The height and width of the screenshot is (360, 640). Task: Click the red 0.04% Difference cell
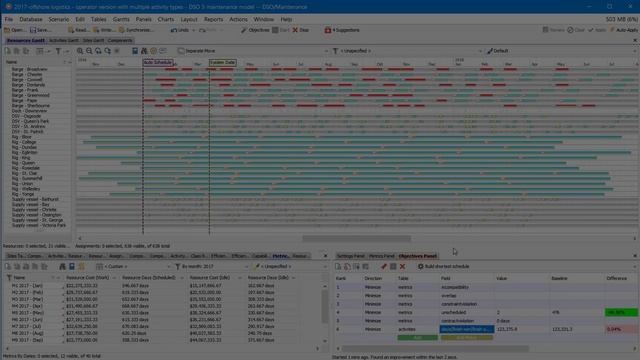(x=621, y=329)
